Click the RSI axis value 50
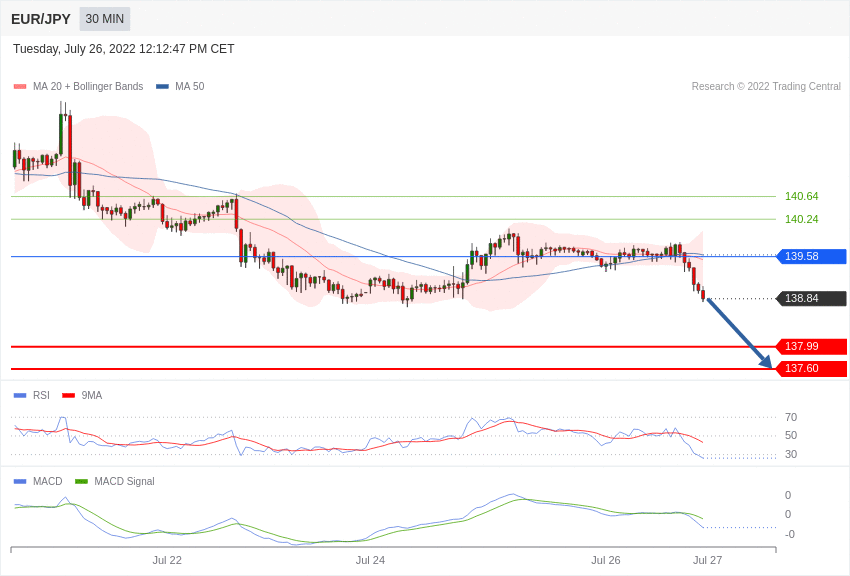The height and width of the screenshot is (576, 850). [791, 436]
